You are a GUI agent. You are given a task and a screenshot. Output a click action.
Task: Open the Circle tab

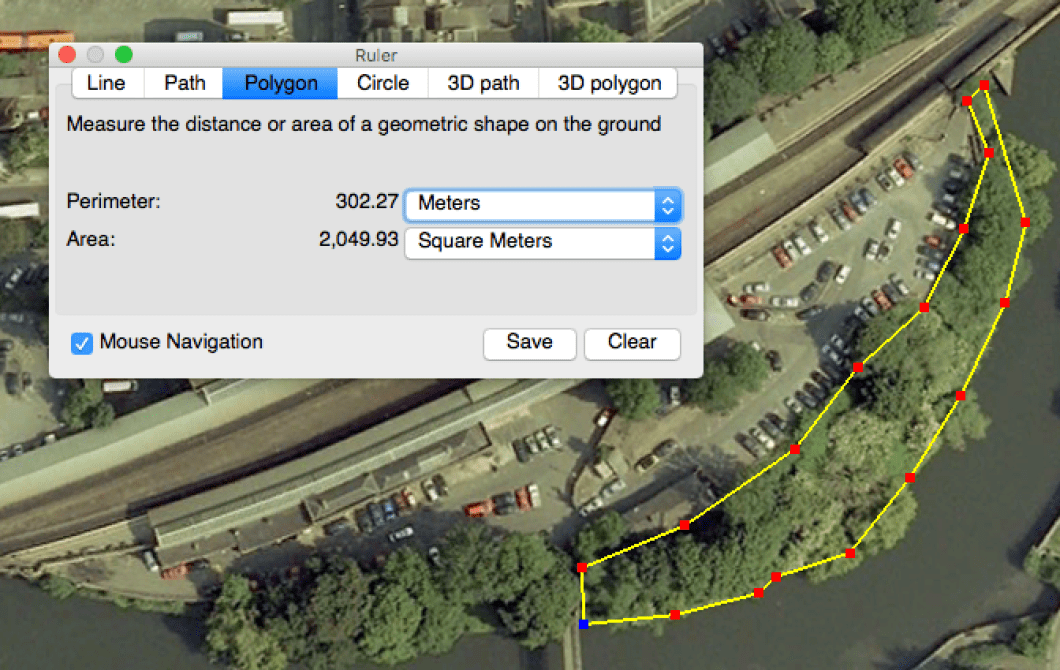383,83
